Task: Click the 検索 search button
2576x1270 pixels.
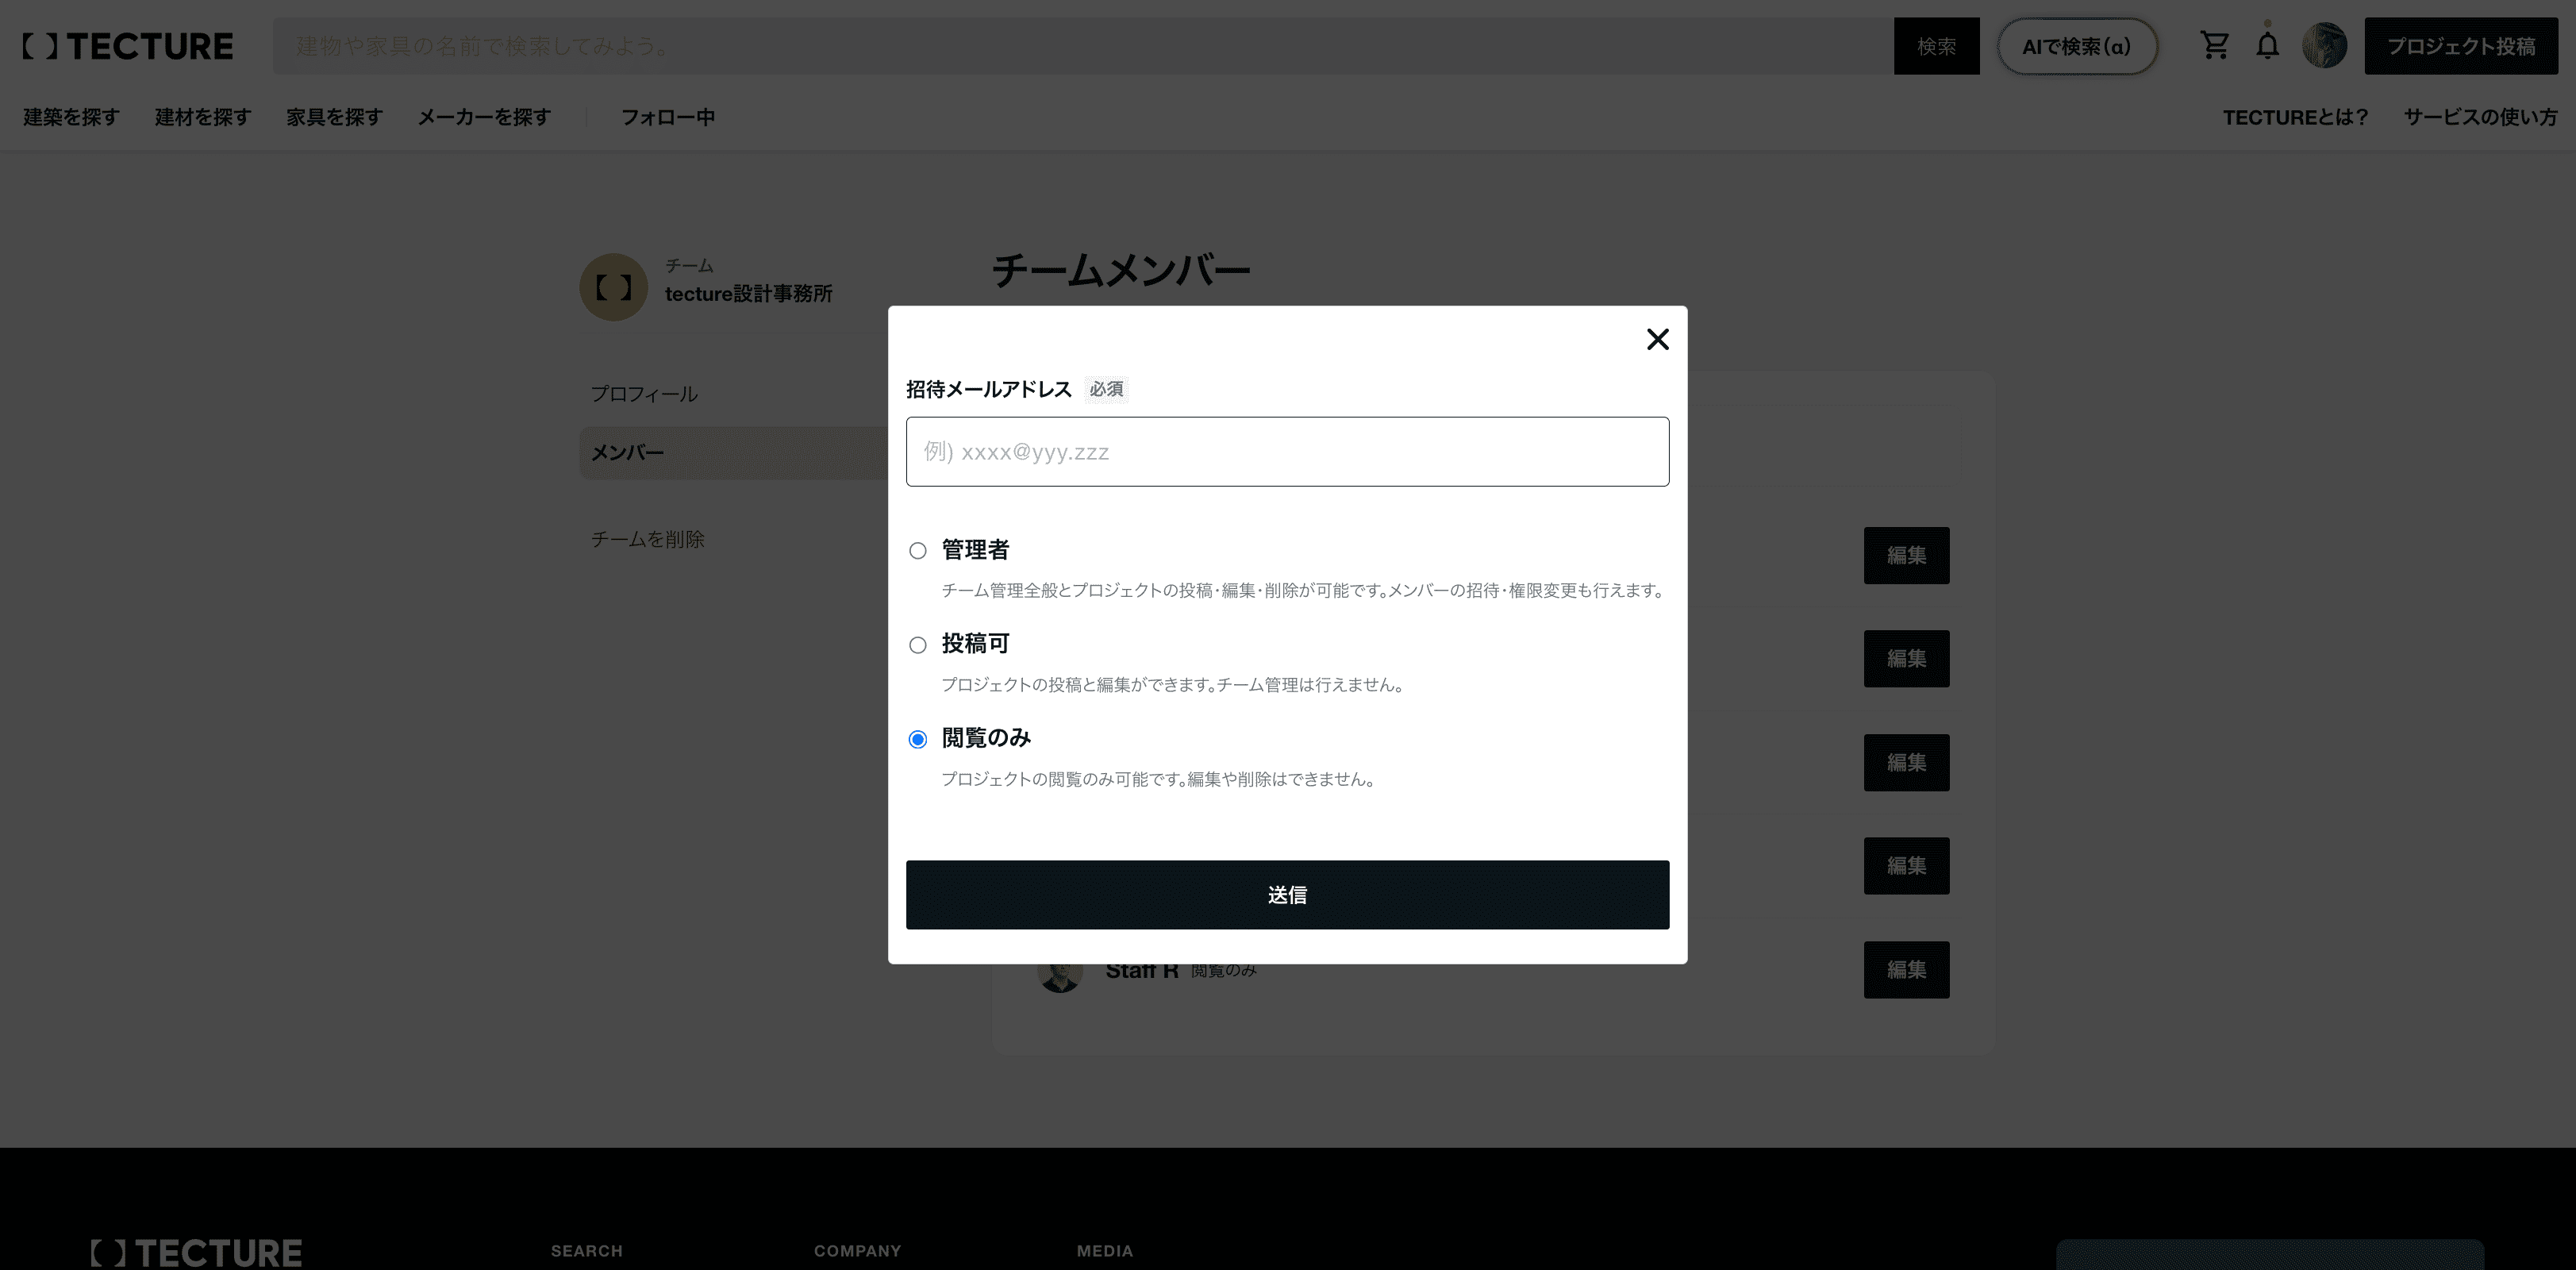Action: tap(1937, 45)
